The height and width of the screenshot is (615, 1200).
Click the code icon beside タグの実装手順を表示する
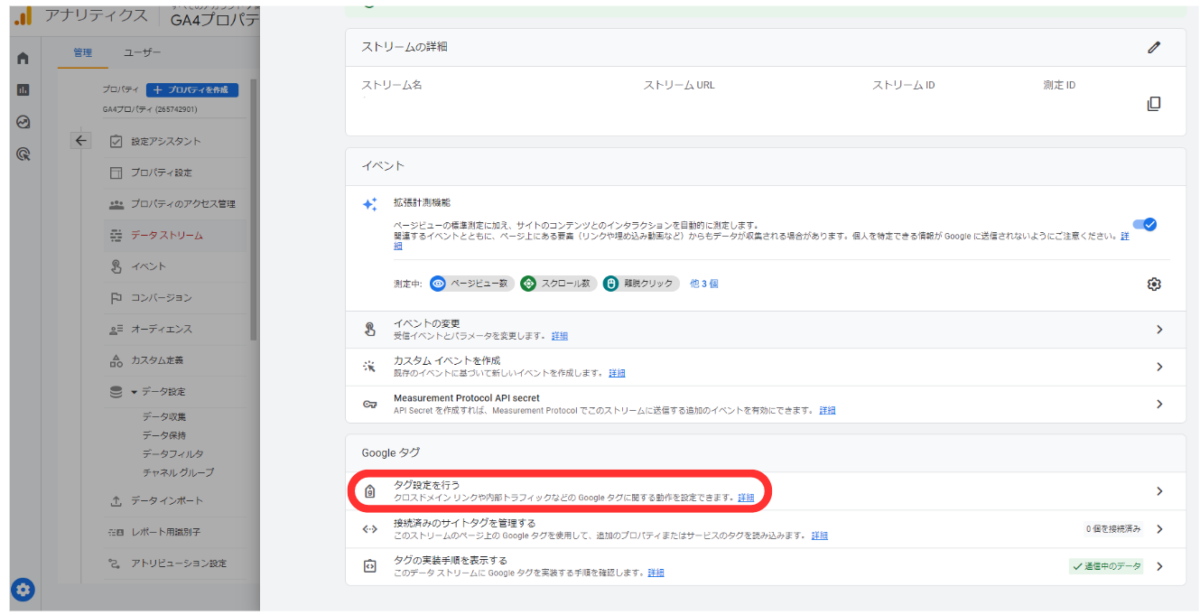(x=369, y=566)
